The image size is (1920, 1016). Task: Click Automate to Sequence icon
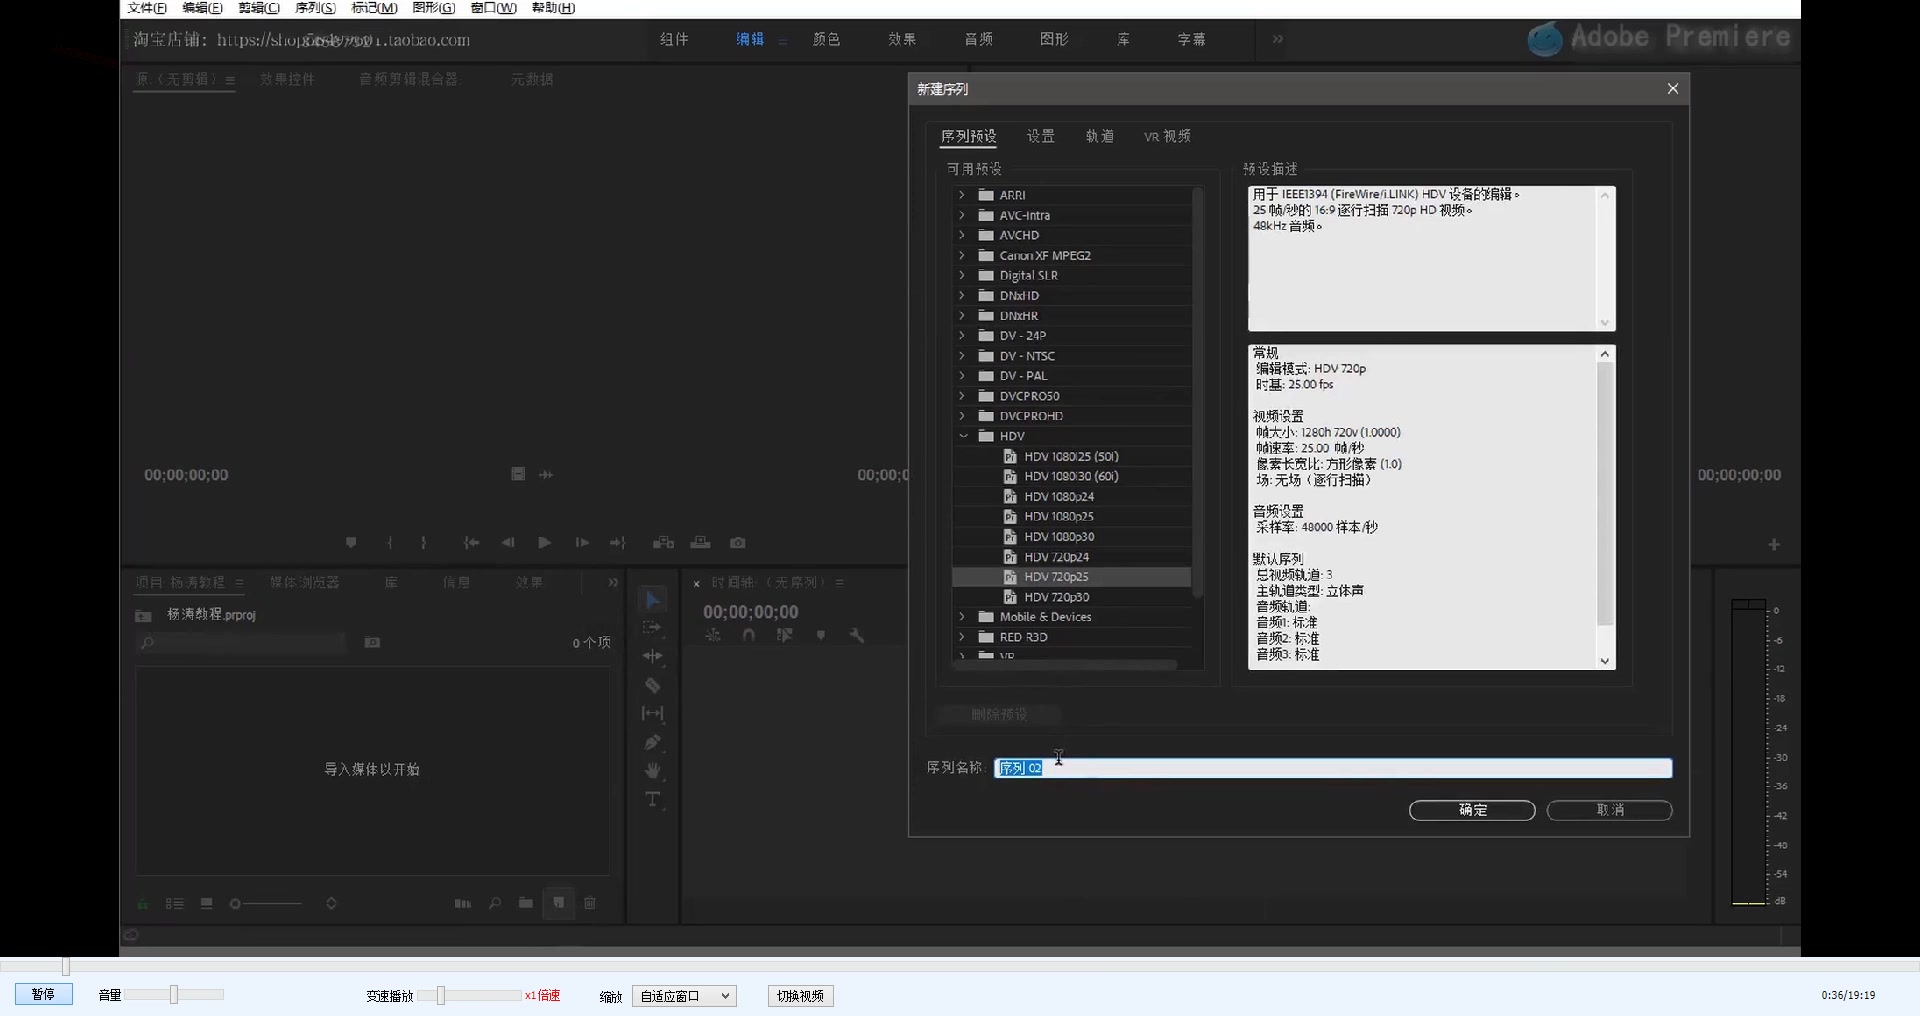pos(463,903)
